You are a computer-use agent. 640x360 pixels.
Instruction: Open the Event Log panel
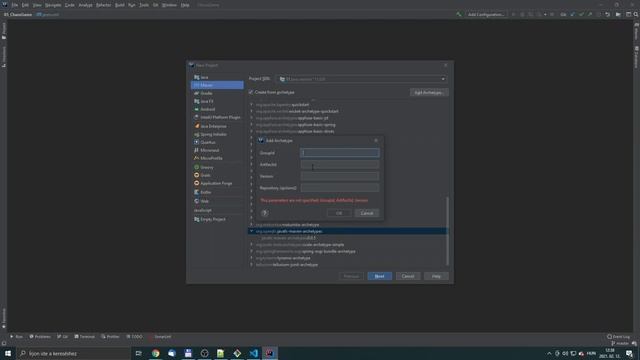tap(618, 337)
